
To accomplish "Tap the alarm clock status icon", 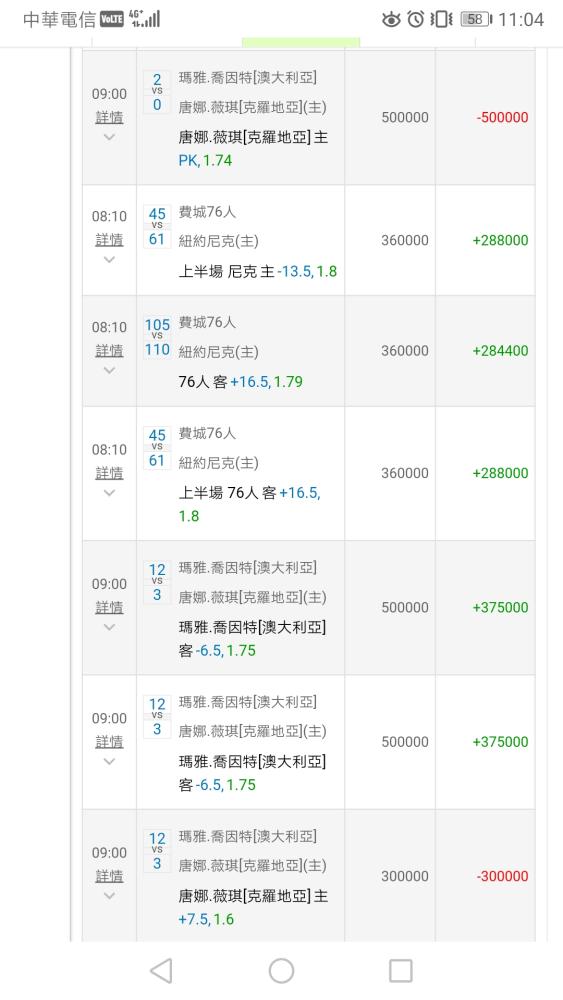I will tap(416, 19).
